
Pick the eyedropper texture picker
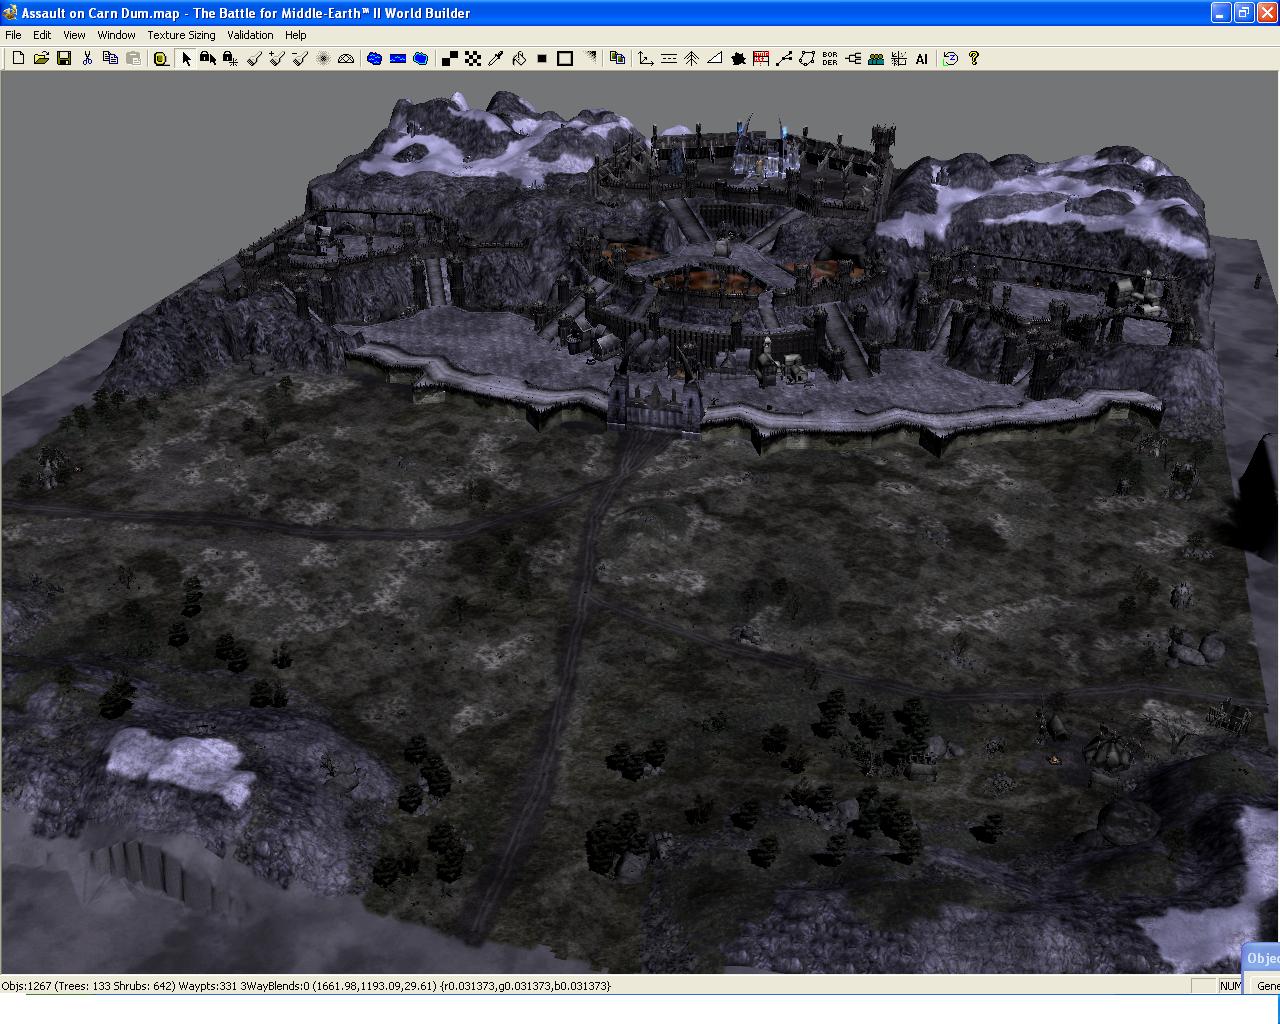[495, 59]
